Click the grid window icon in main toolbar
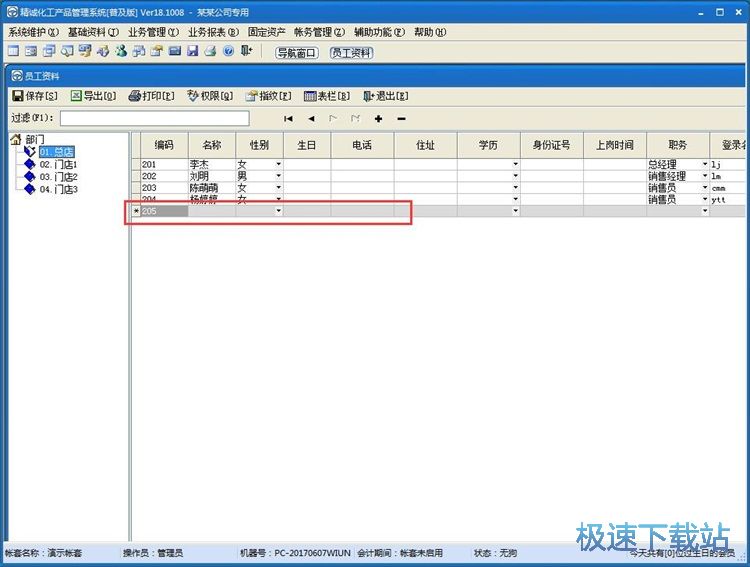 tap(13, 51)
